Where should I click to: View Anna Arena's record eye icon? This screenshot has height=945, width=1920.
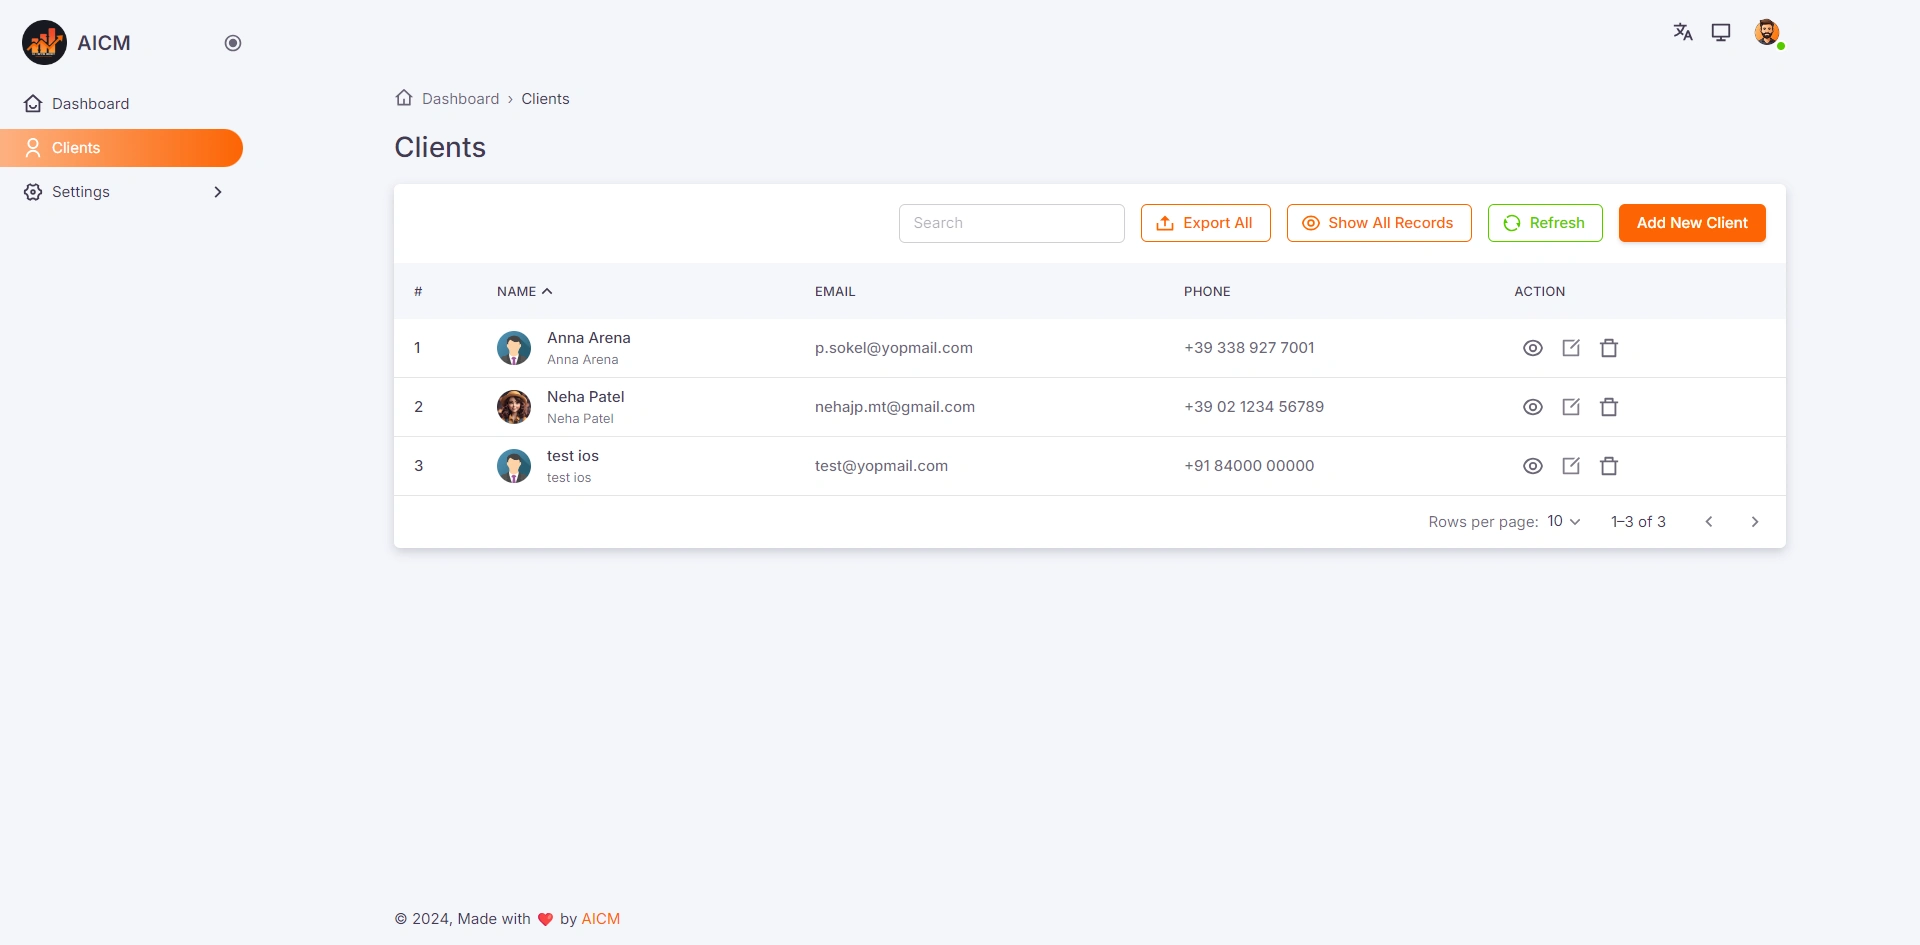coord(1533,348)
